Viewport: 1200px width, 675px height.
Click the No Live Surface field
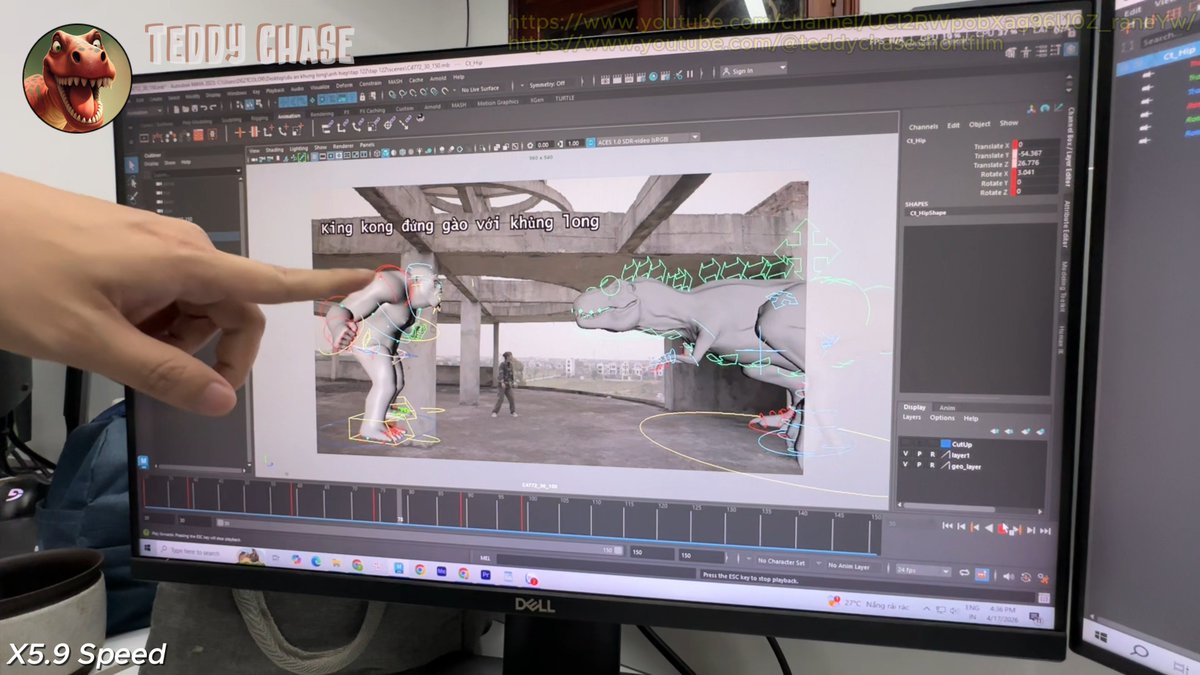(480, 89)
